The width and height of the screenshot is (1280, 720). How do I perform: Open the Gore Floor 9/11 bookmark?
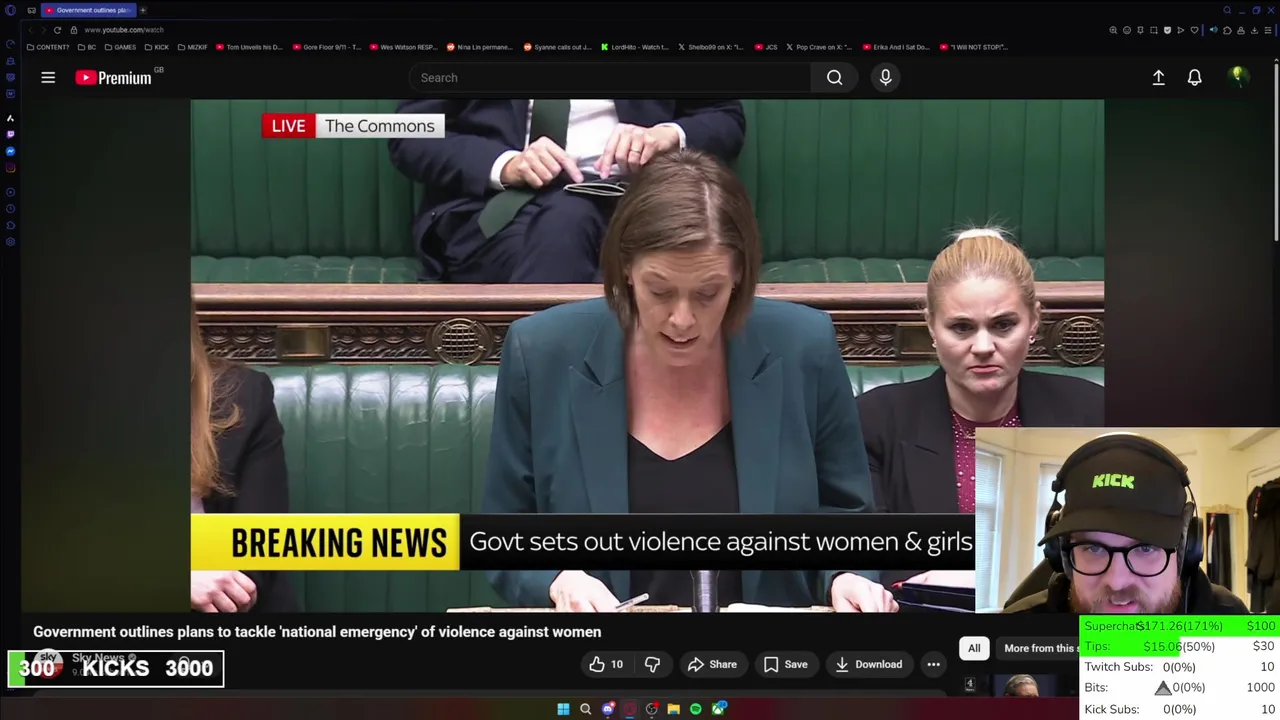pos(329,47)
